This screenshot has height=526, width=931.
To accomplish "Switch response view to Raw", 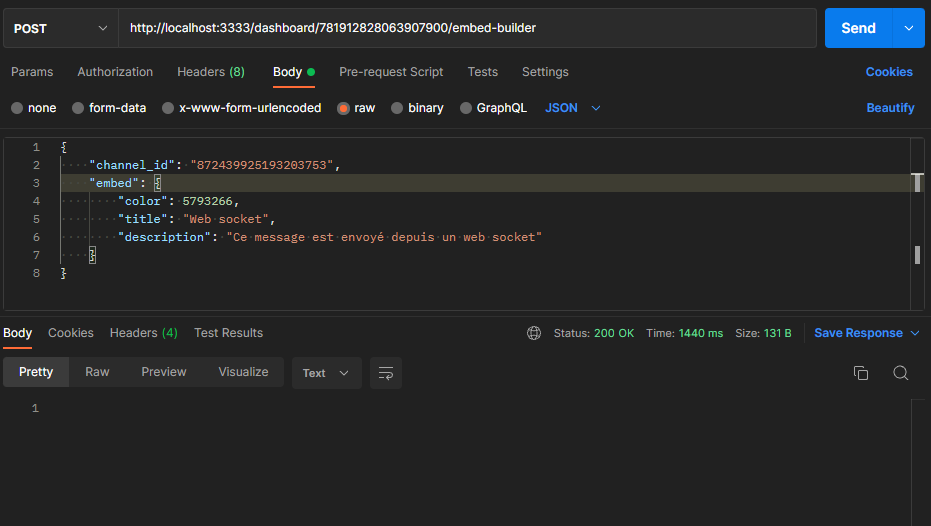I will [x=97, y=372].
